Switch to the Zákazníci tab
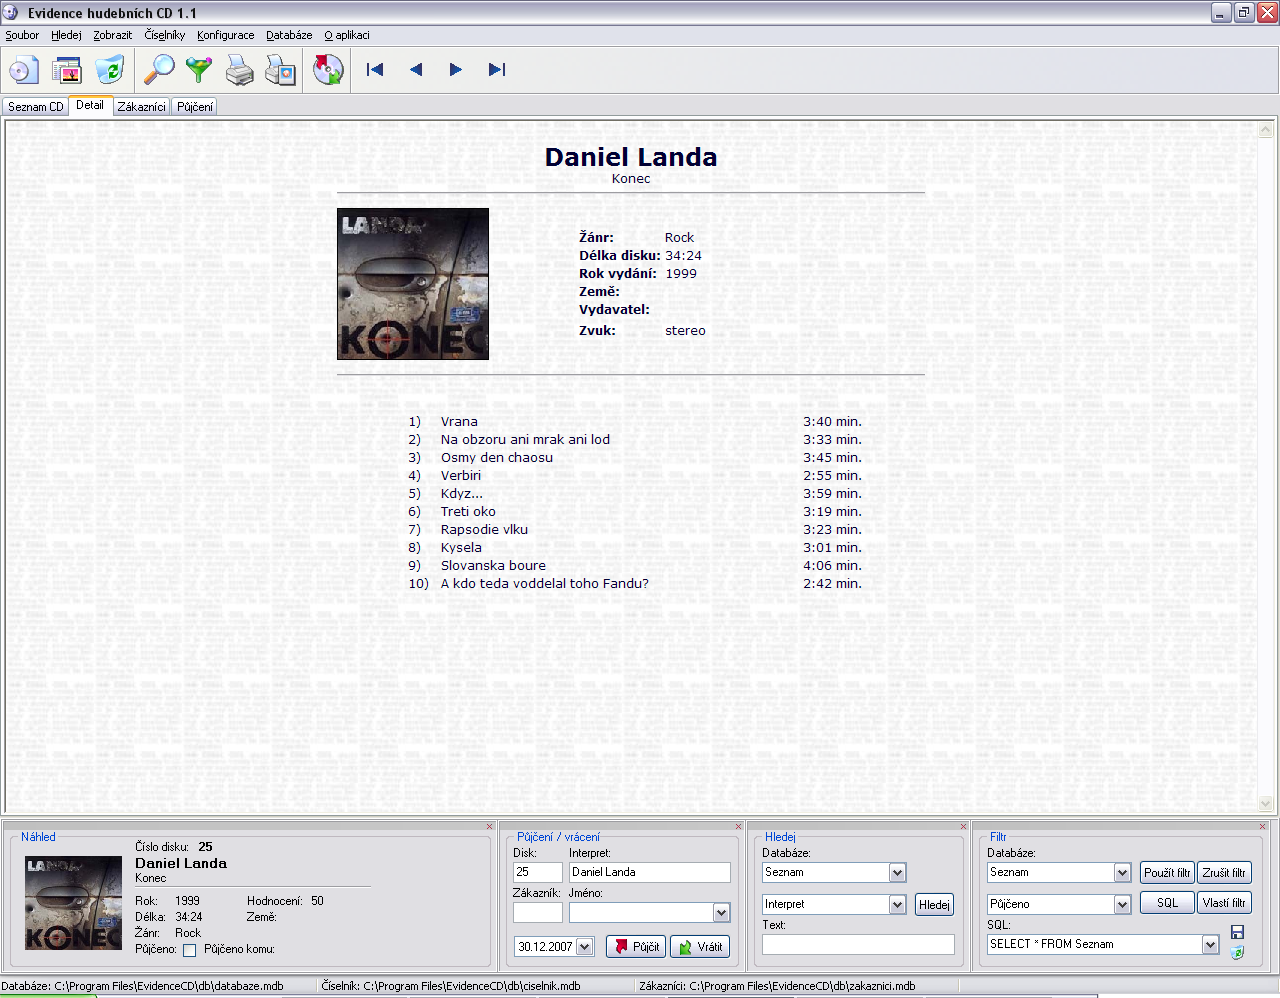This screenshot has height=998, width=1280. click(141, 107)
